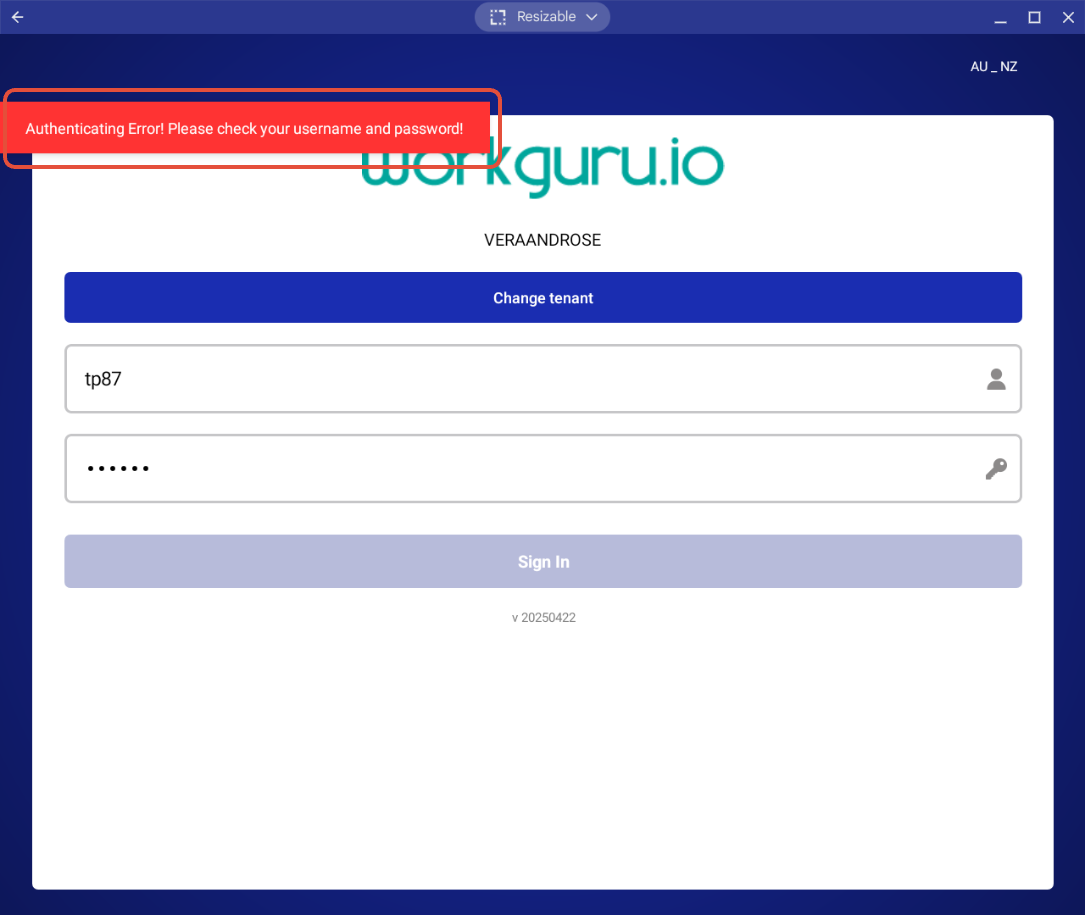Click the resizable dashed-square icon
Image resolution: width=1085 pixels, height=915 pixels.
tap(498, 17)
